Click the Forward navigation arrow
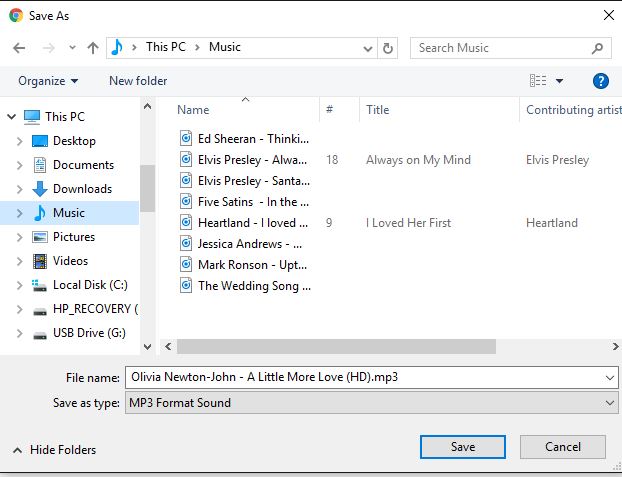 pos(48,48)
